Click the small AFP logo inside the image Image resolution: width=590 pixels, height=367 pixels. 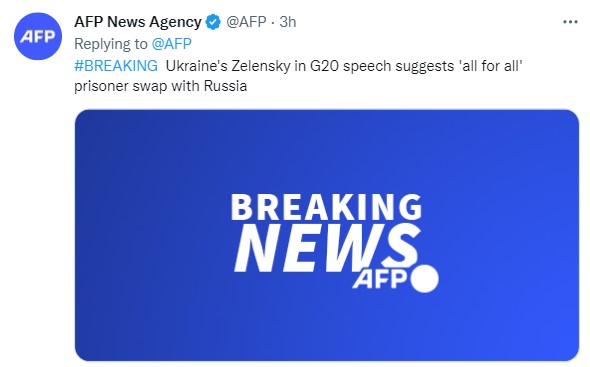(380, 279)
